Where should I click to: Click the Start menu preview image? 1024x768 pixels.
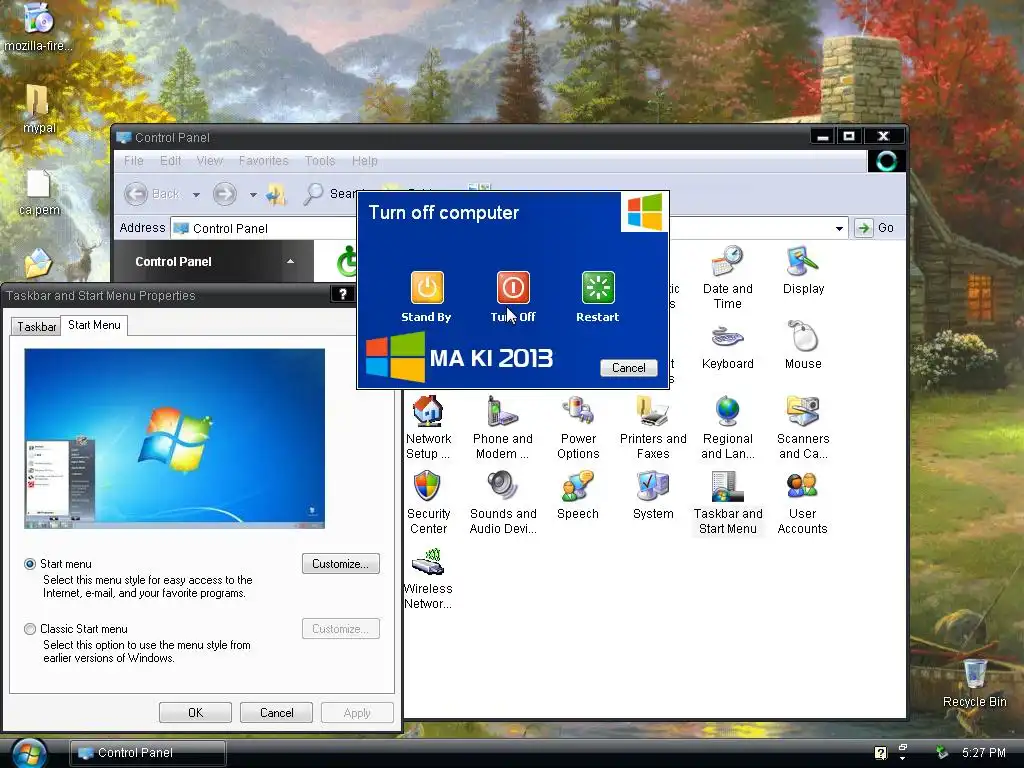[174, 438]
